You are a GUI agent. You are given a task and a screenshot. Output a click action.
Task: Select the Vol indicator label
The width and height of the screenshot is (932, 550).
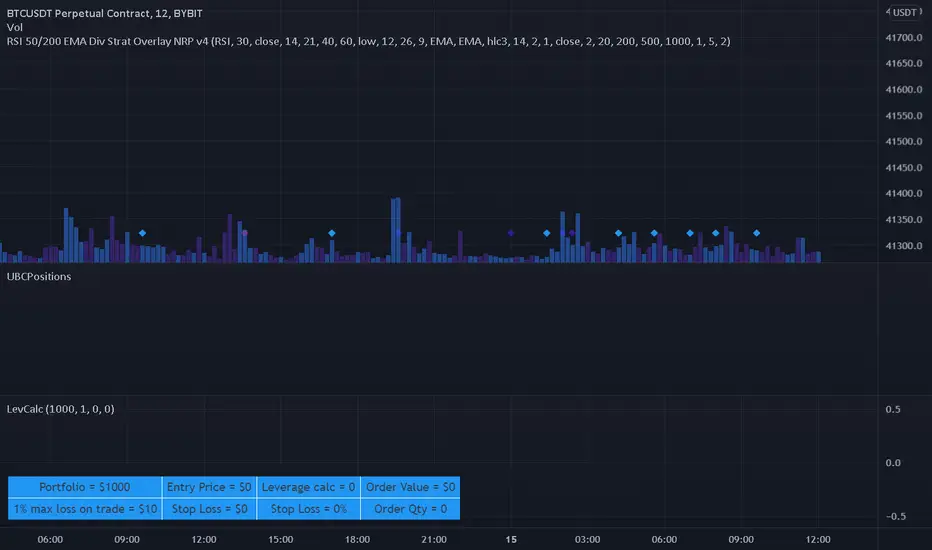[14, 27]
